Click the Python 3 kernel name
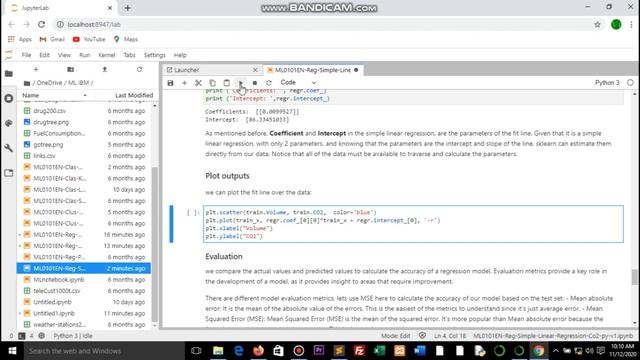This screenshot has width=640, height=360. [x=607, y=82]
